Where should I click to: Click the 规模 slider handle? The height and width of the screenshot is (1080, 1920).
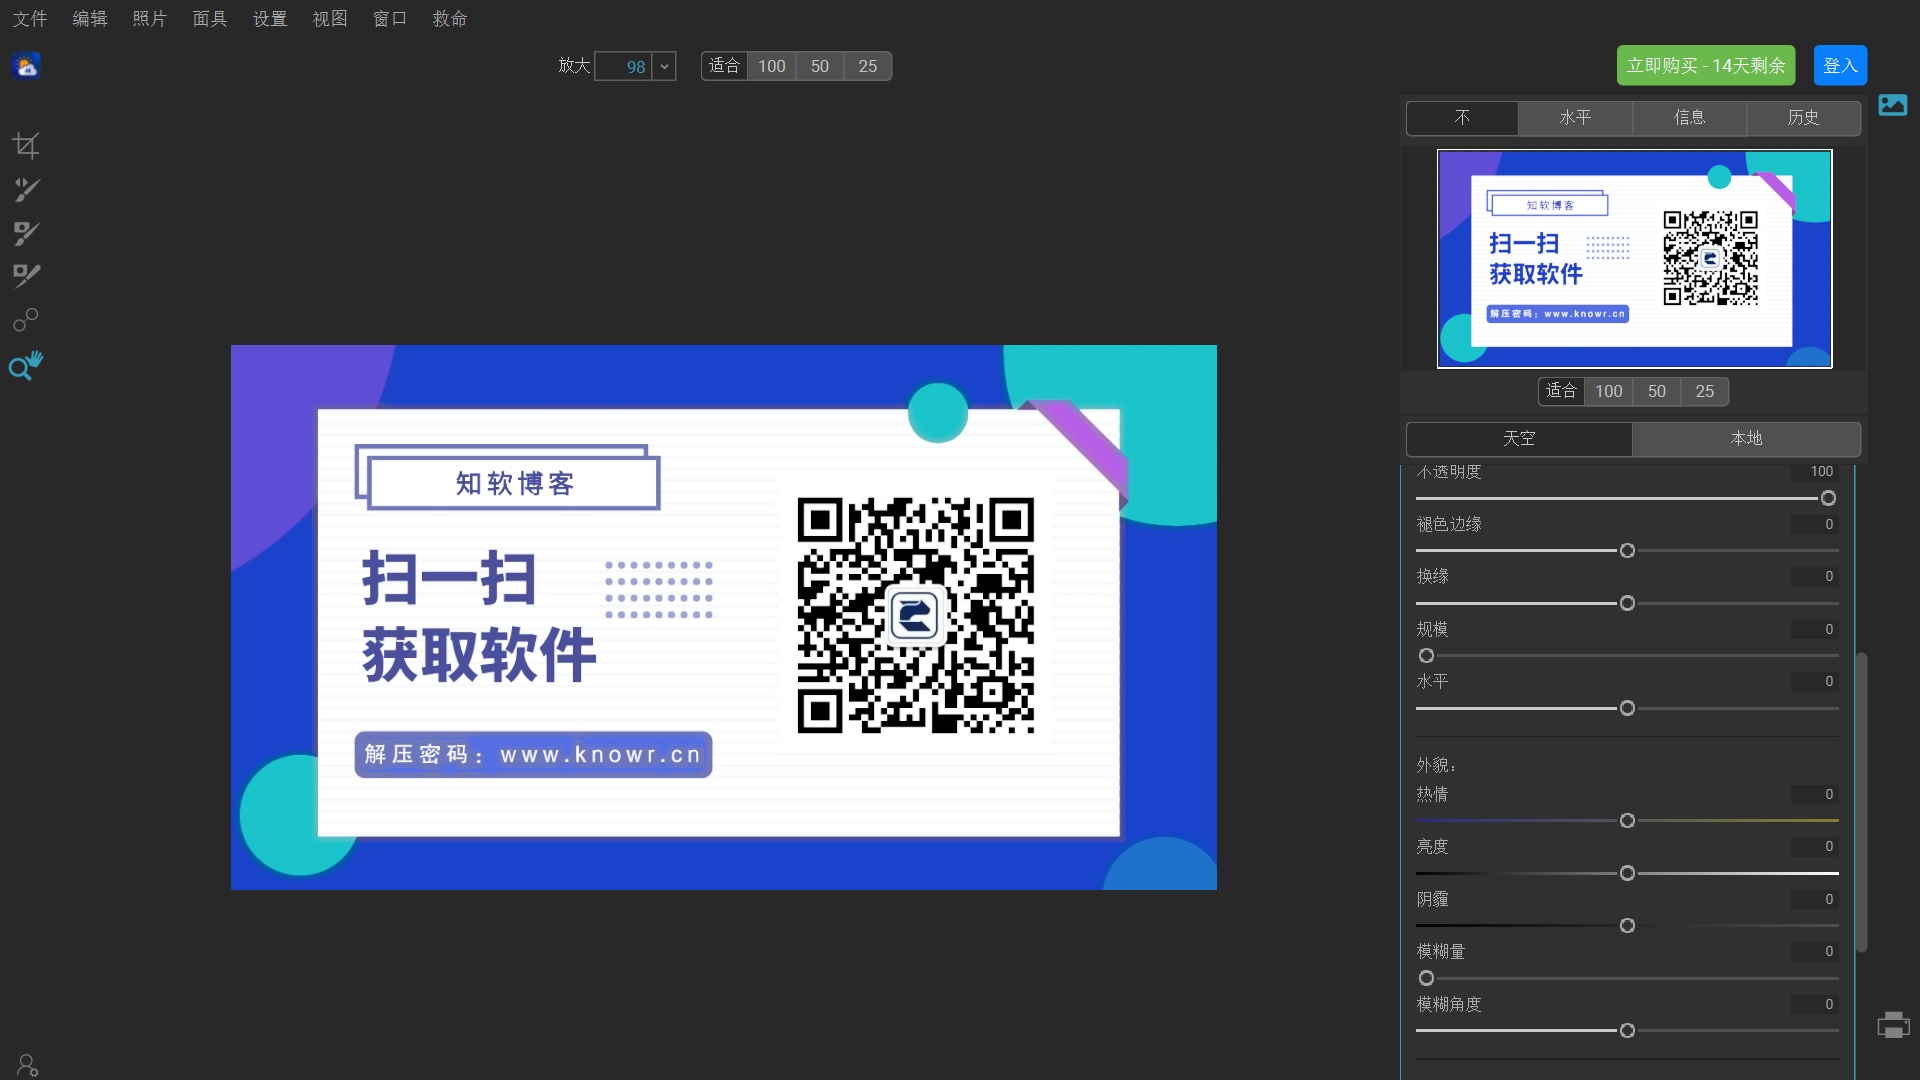(1427, 656)
